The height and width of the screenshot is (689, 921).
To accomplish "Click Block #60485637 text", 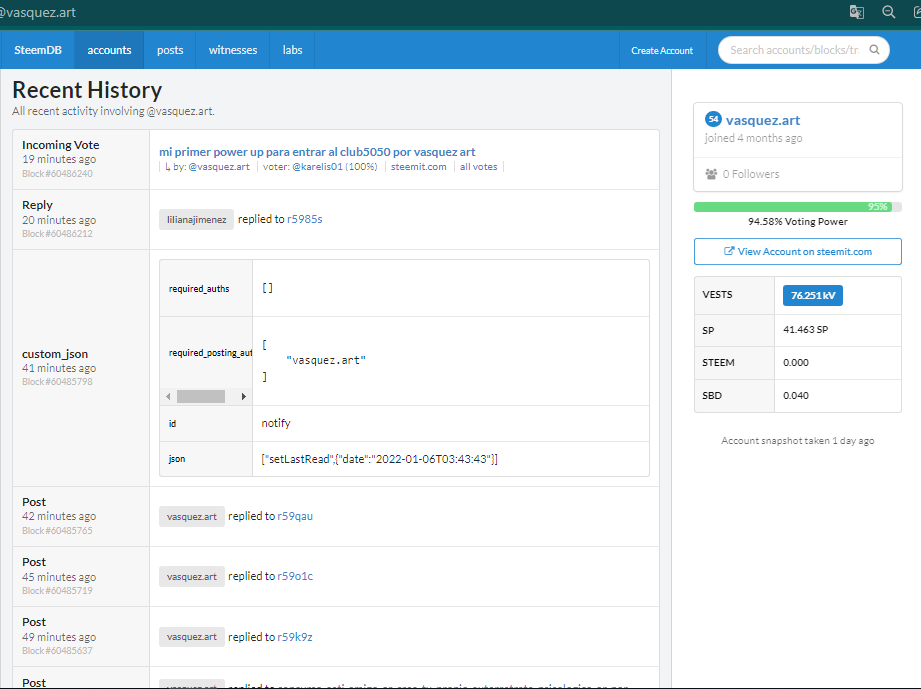I will 57,650.
